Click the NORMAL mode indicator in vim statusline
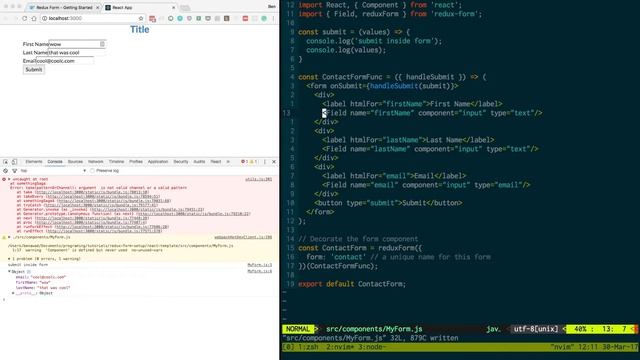This screenshot has width=640, height=360. (298, 329)
